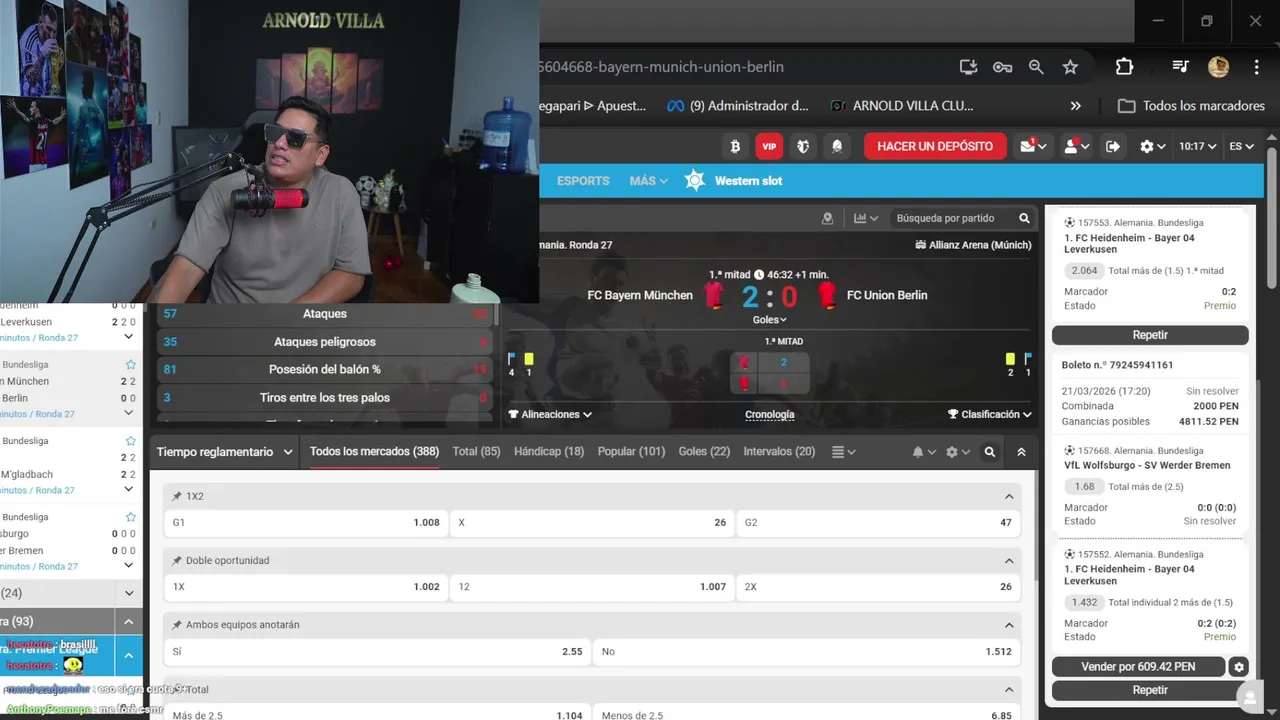Image resolution: width=1280 pixels, height=720 pixels.
Task: Click the Búsqueda por partido search field
Action: click(946, 218)
